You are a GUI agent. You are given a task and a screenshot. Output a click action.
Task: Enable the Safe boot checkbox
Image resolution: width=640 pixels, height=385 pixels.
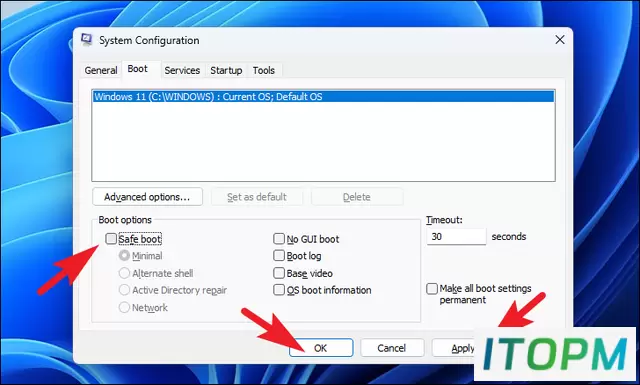tap(111, 238)
